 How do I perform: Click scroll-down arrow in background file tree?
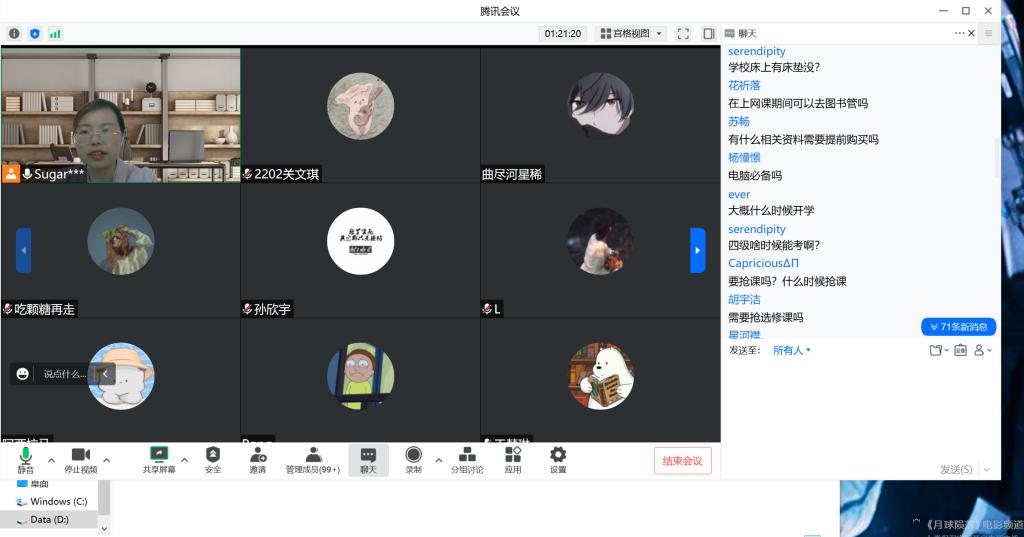pos(104,529)
